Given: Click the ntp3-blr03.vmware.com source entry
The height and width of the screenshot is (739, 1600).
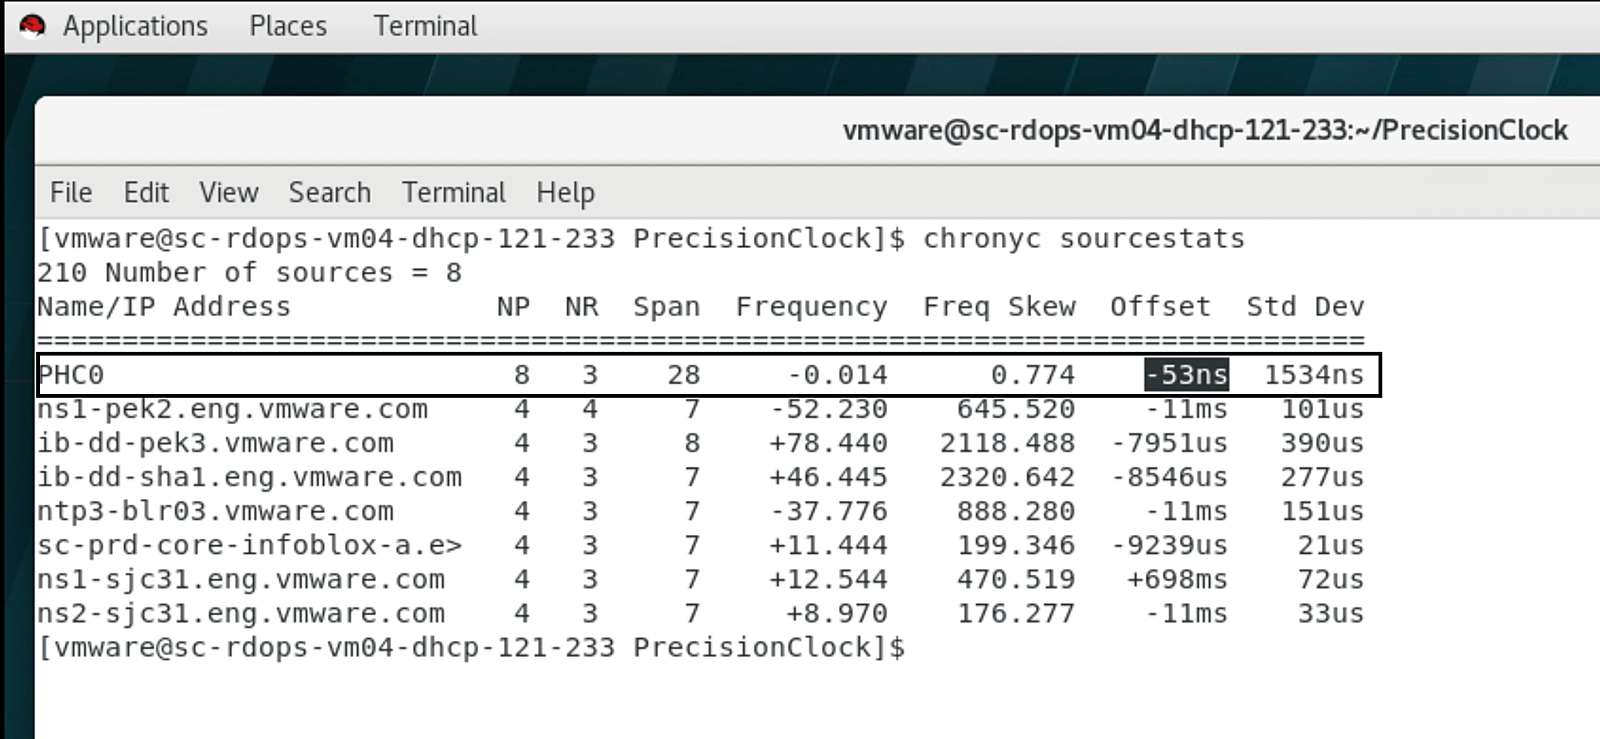Looking at the screenshot, I should click(215, 511).
